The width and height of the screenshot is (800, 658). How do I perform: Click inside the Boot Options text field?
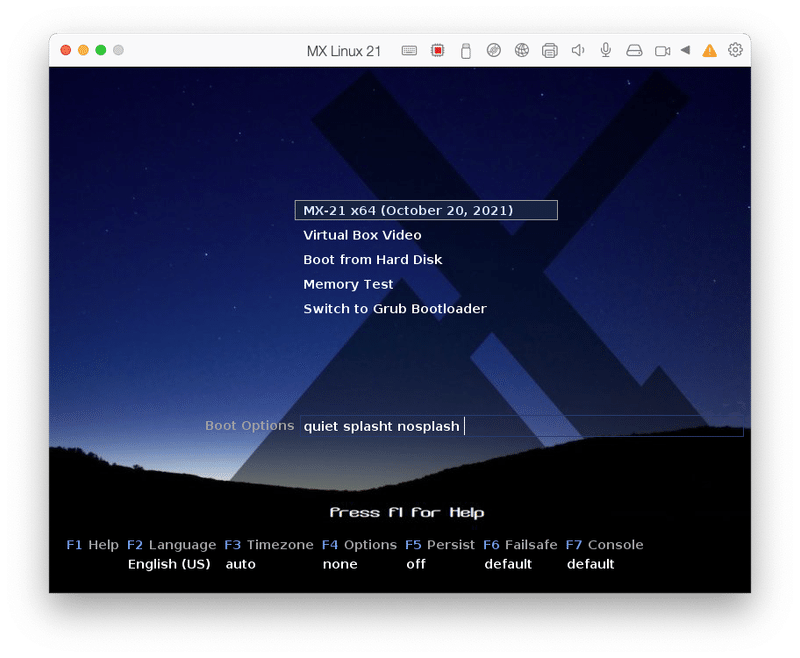(521, 426)
